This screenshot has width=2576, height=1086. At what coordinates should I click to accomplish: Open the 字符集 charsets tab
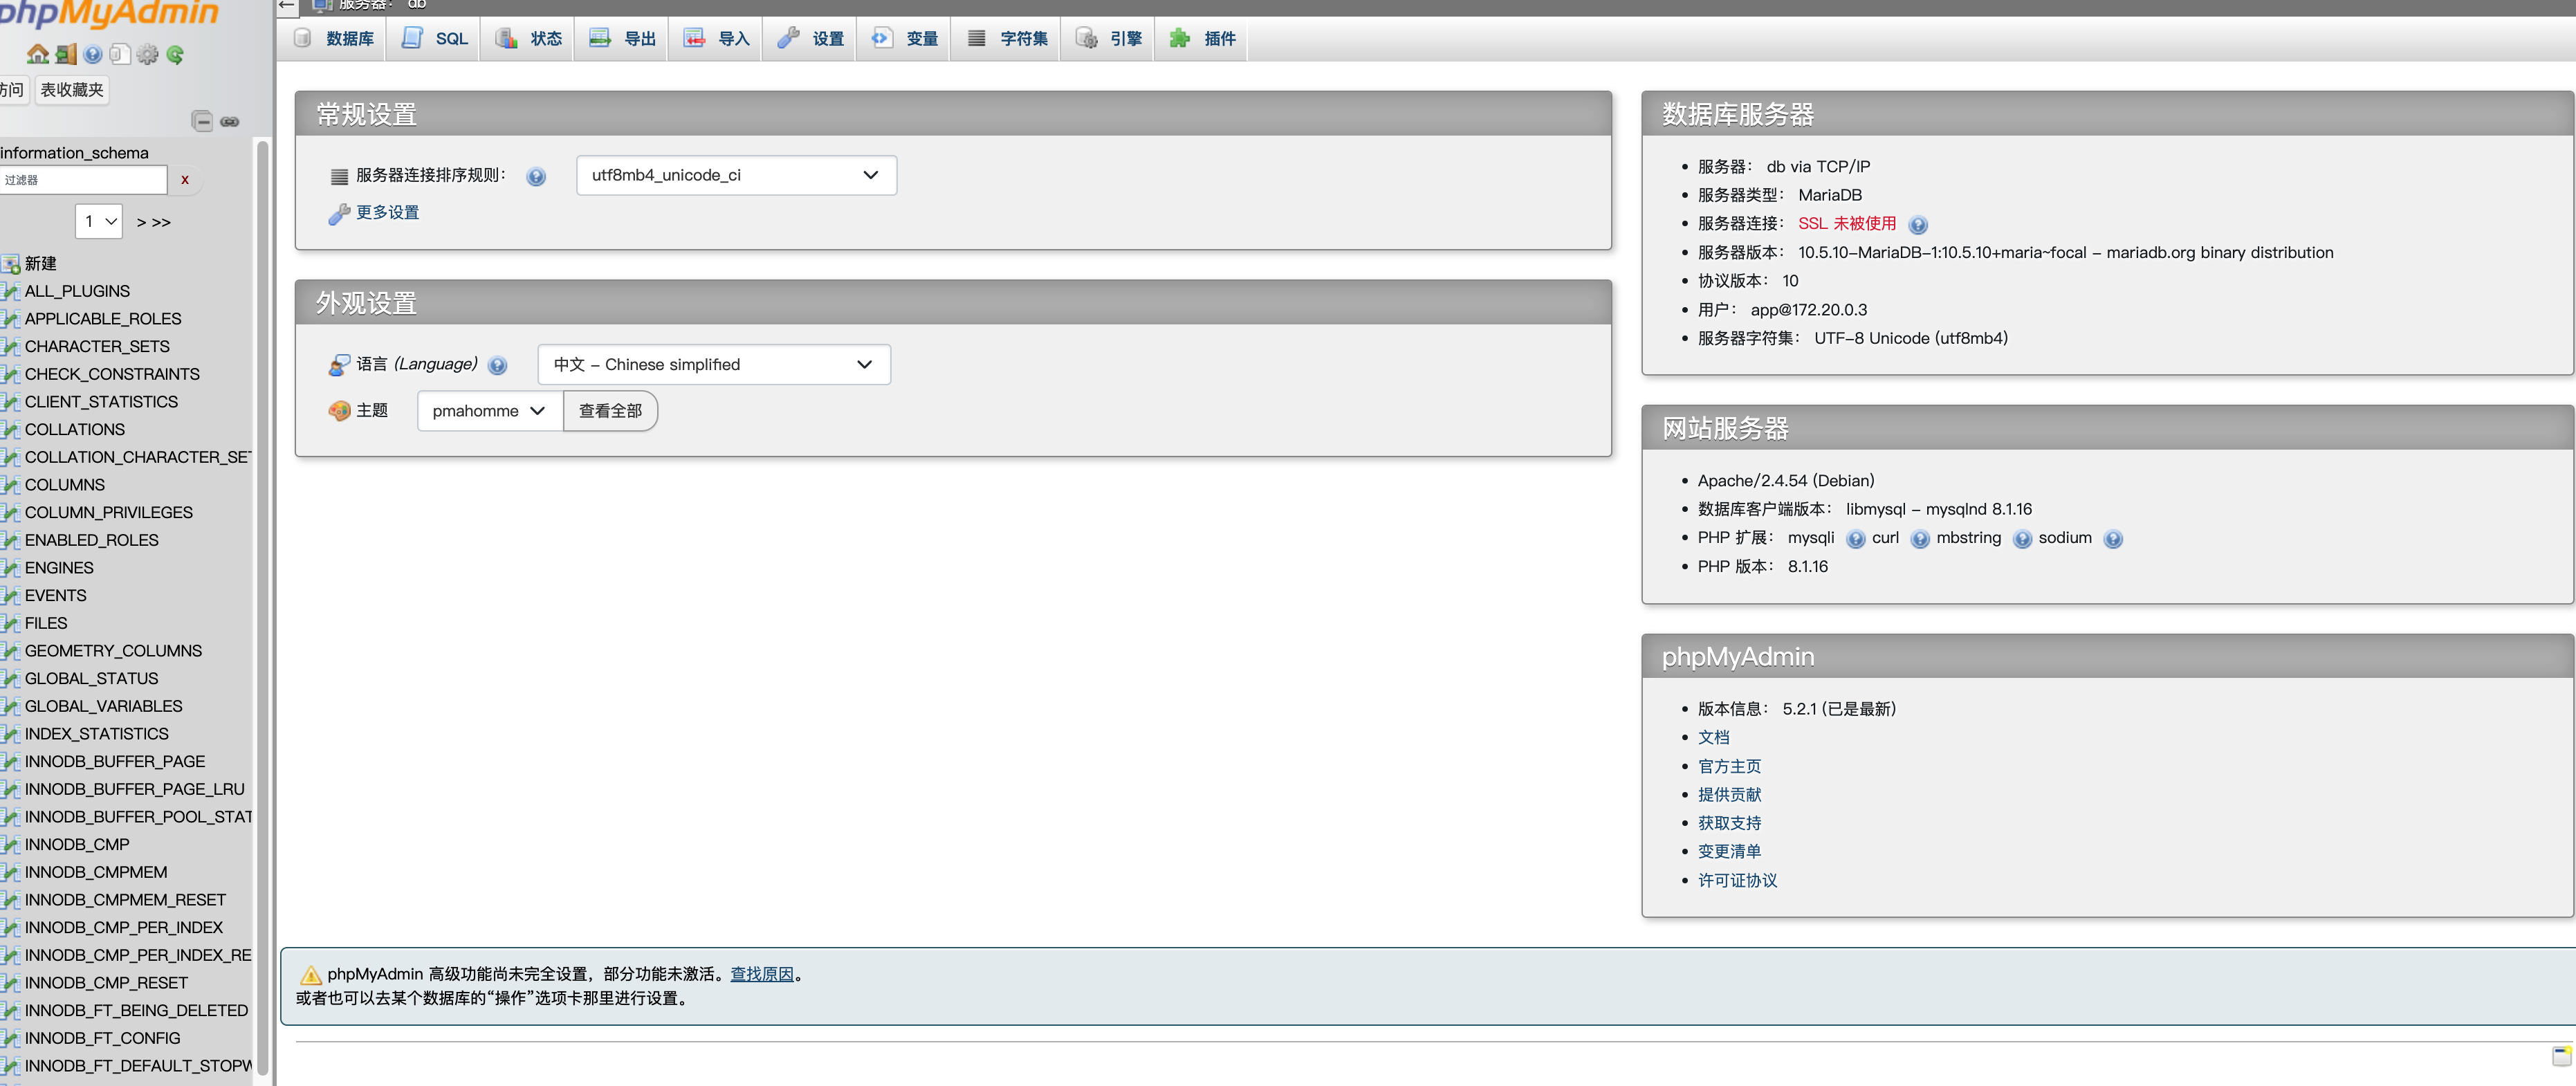coord(1007,38)
